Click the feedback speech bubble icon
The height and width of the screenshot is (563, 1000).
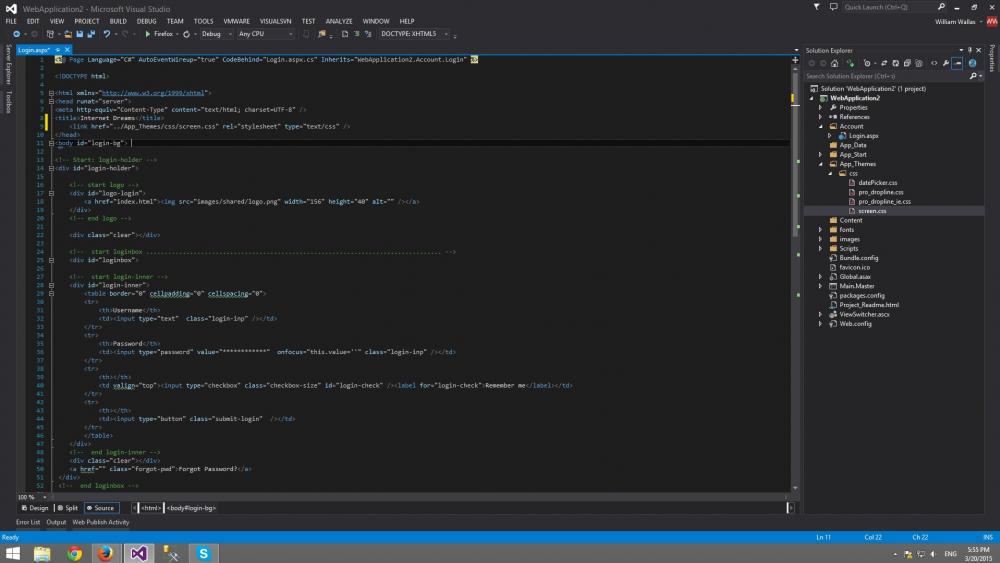(x=833, y=7)
